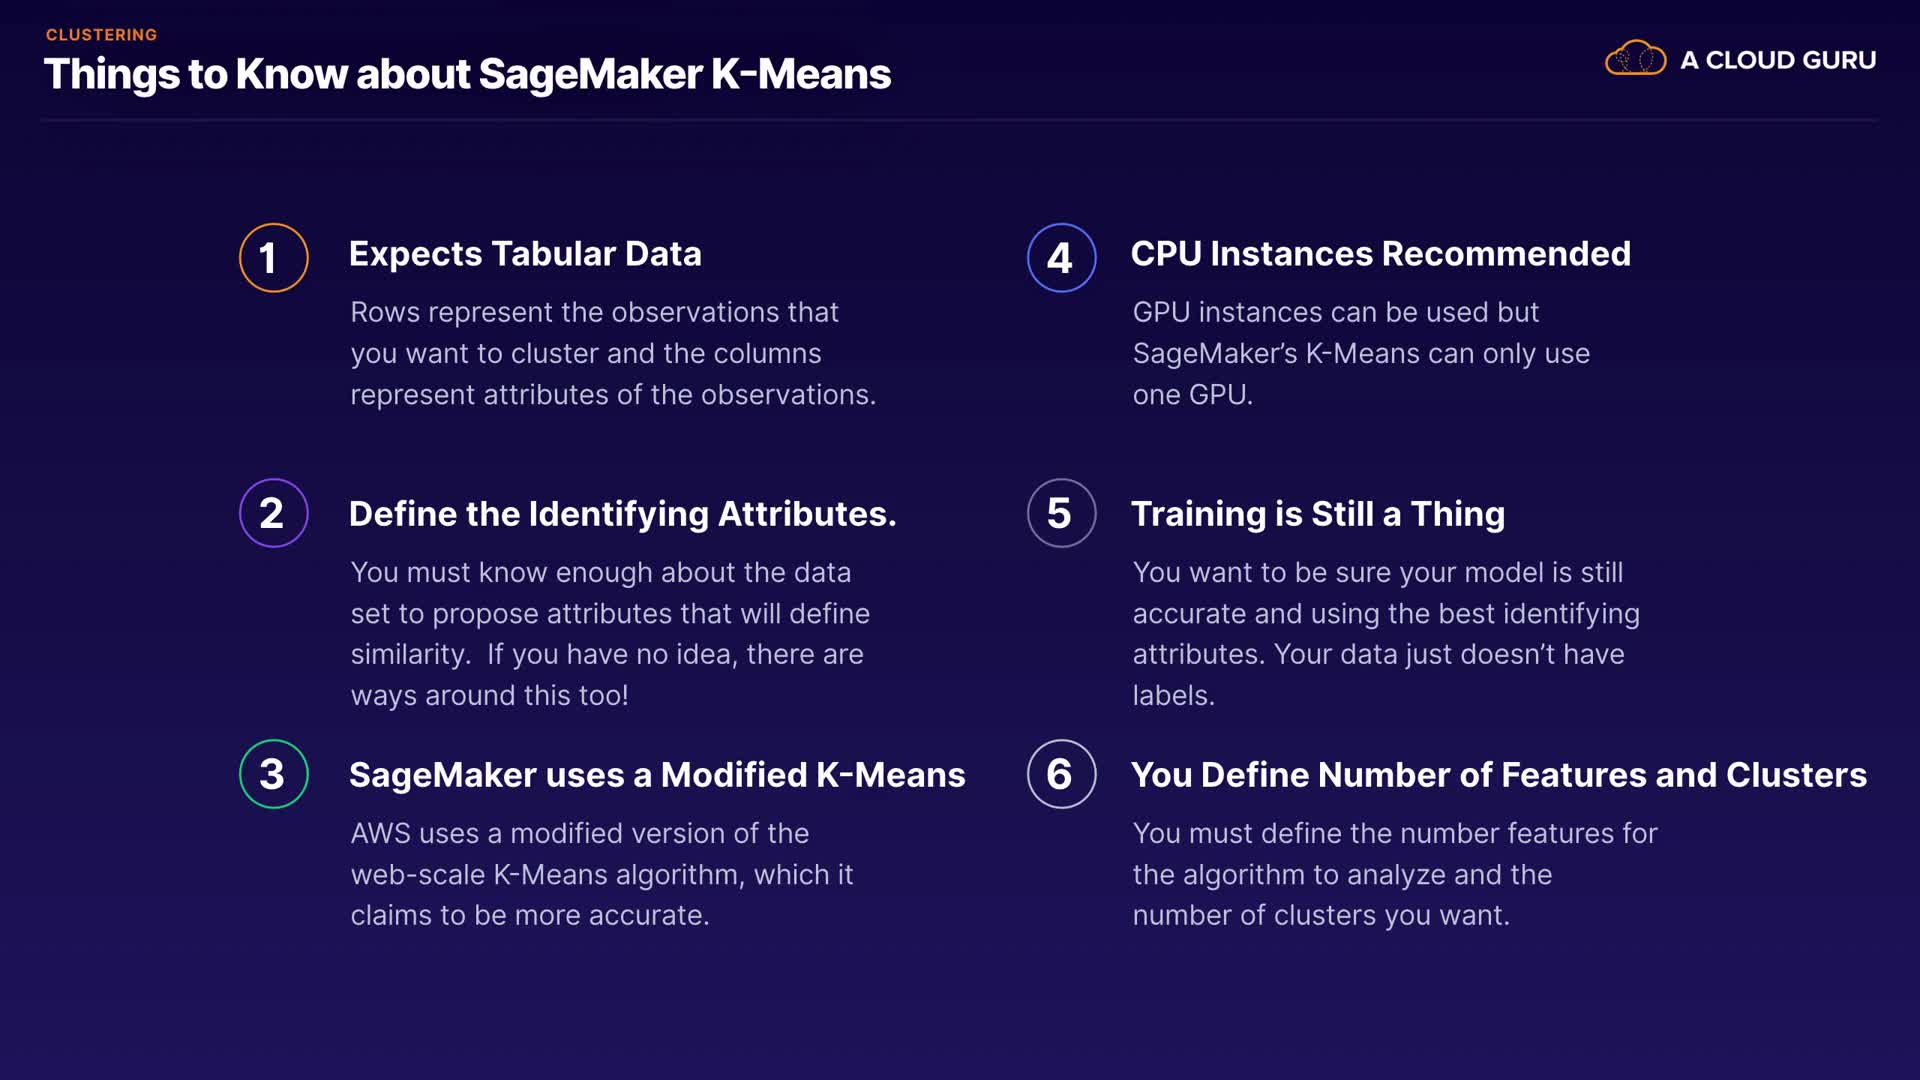Select SageMaker uses a Modified K-Means heading
The image size is (1920, 1080).
coord(657,775)
